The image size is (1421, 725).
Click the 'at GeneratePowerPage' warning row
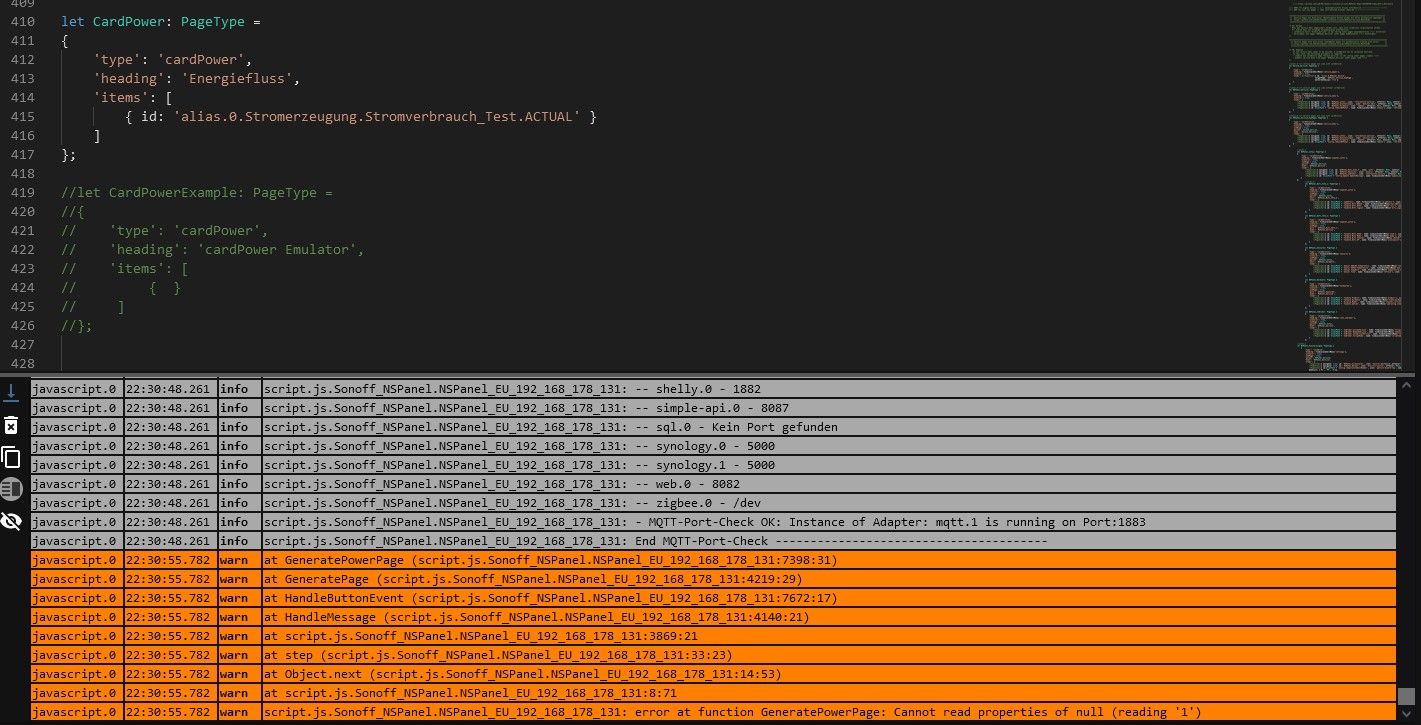[x=713, y=559]
